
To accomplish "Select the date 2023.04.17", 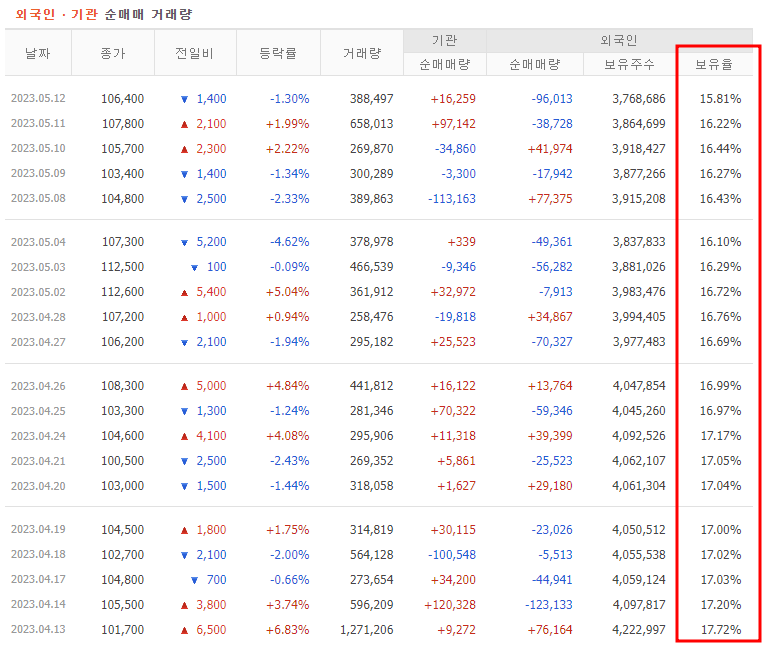I will [38, 579].
